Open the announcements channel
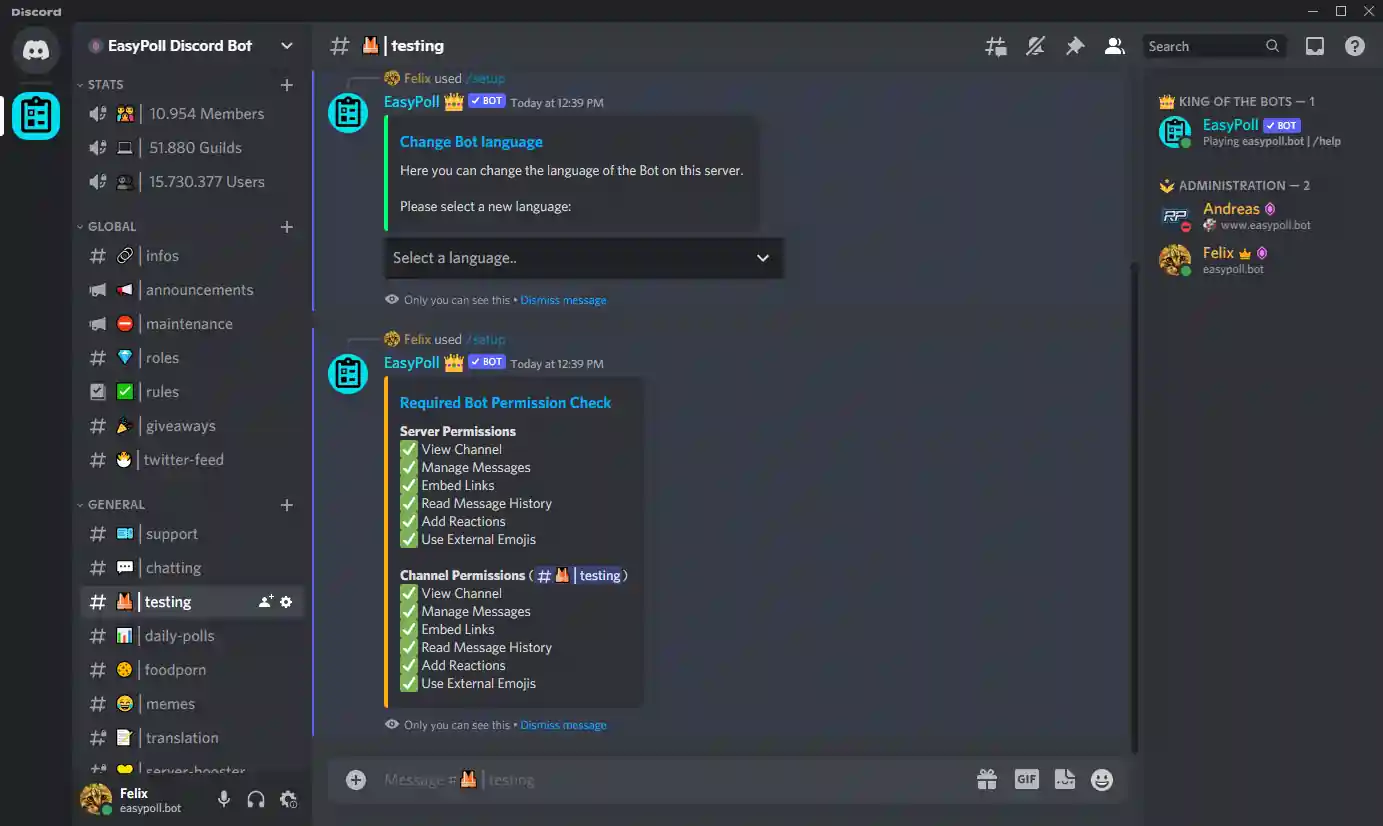Image resolution: width=1383 pixels, height=826 pixels. pos(192,290)
